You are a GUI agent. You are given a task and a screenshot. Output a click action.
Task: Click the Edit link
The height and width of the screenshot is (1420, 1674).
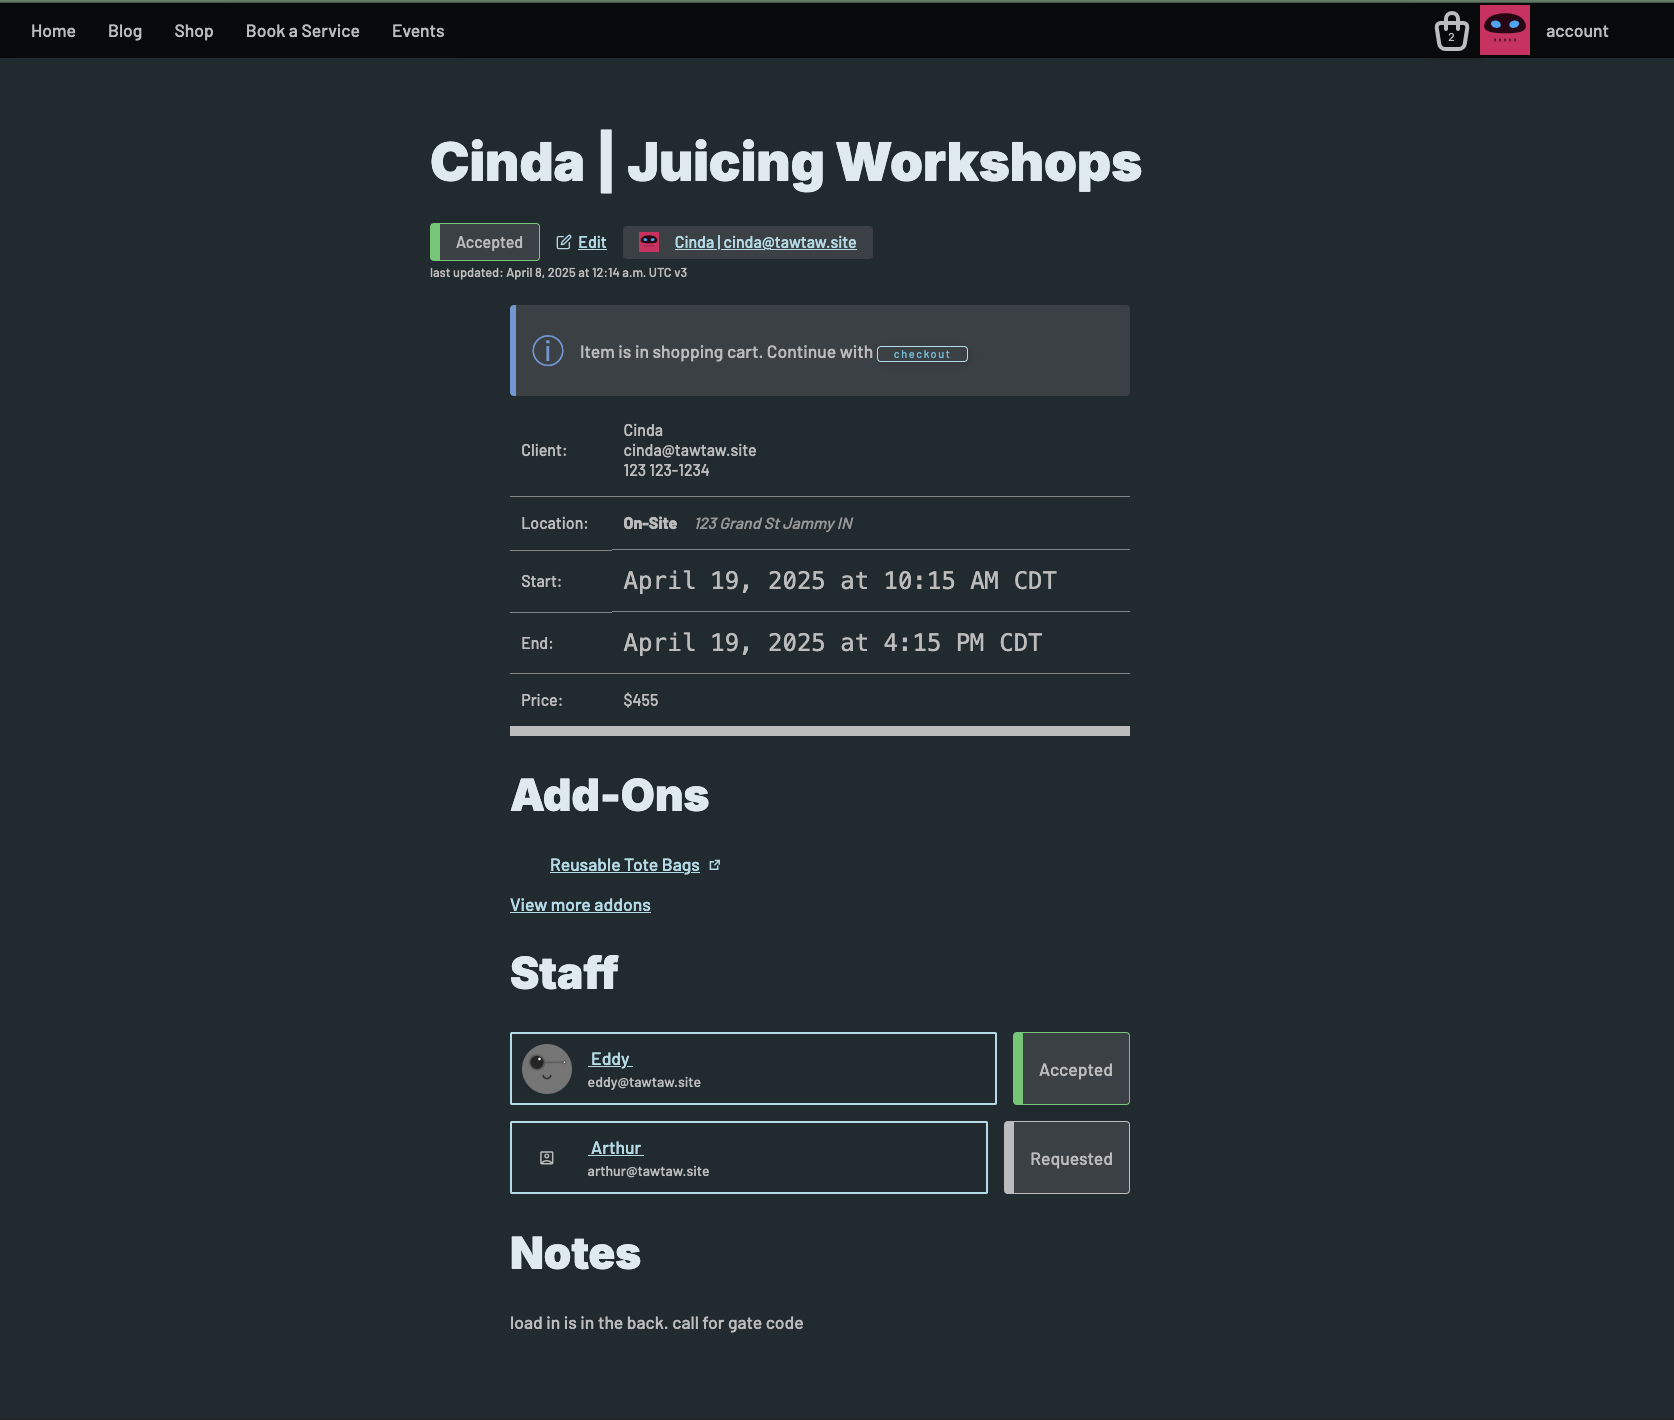592,242
